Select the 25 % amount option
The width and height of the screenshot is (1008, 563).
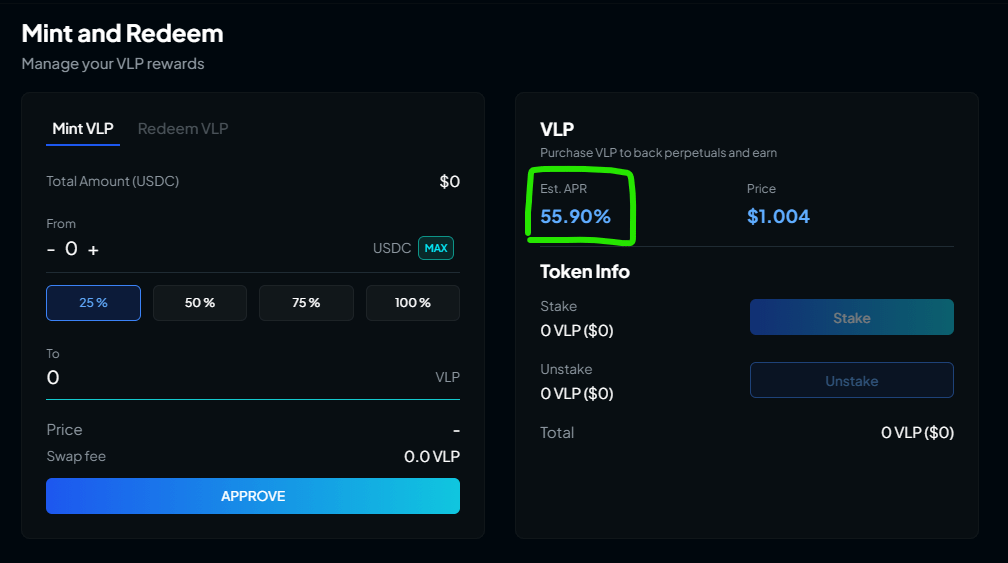93,303
